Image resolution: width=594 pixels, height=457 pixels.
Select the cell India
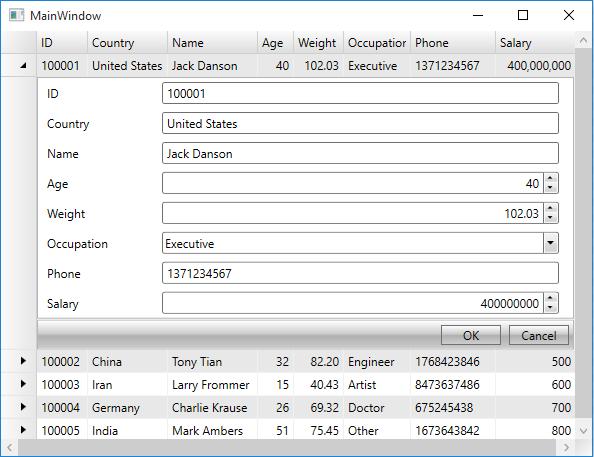click(x=128, y=430)
